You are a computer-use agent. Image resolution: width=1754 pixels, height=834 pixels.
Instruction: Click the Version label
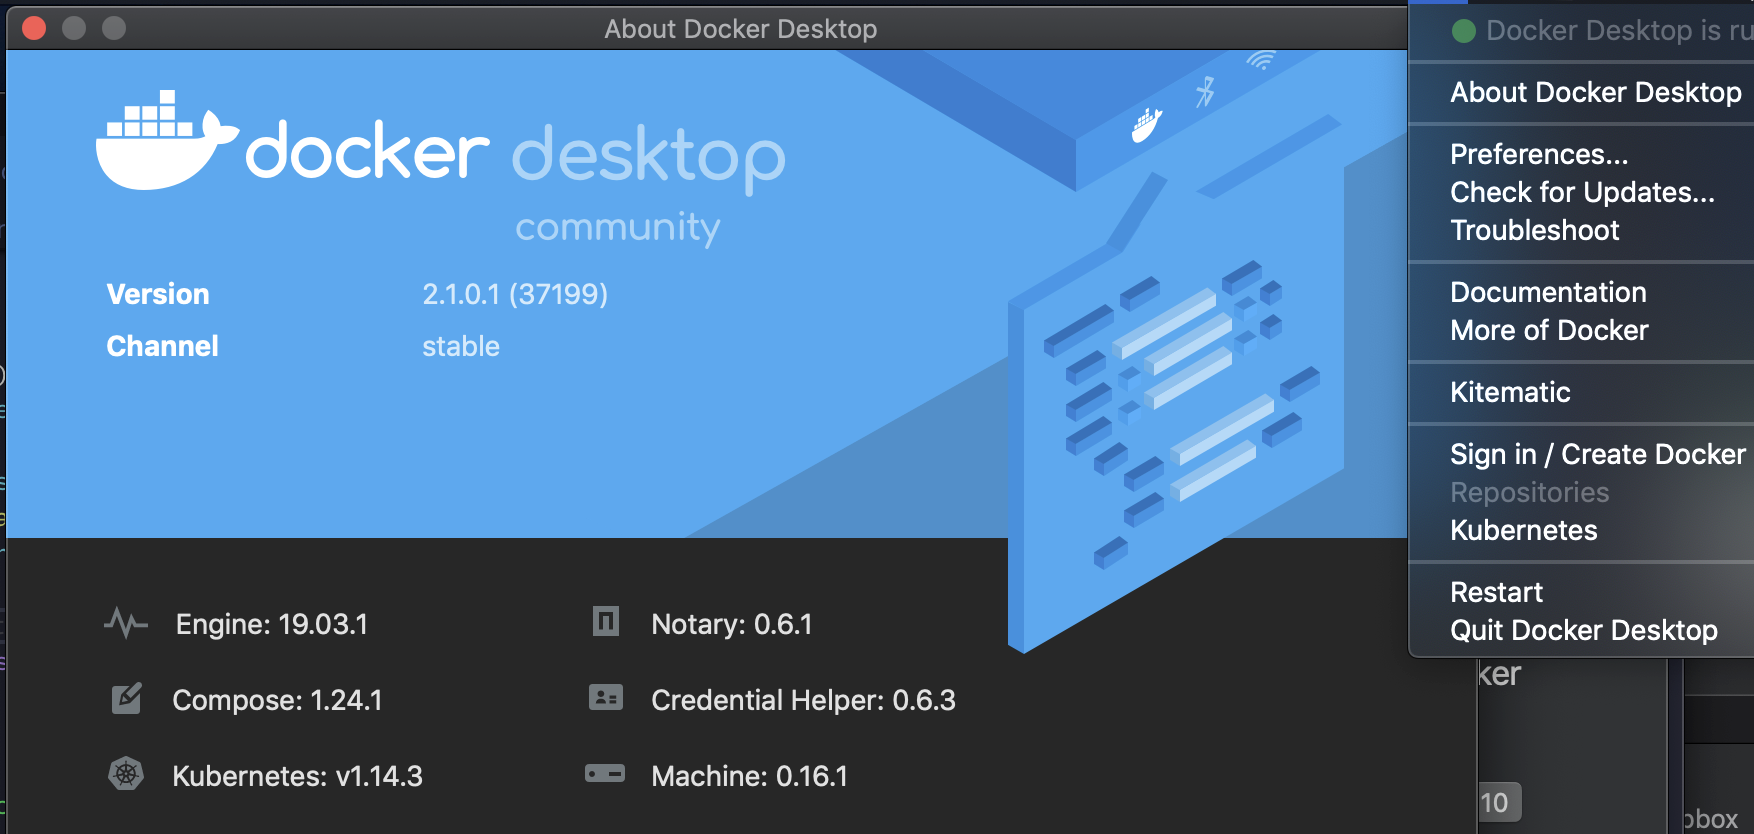tap(158, 294)
